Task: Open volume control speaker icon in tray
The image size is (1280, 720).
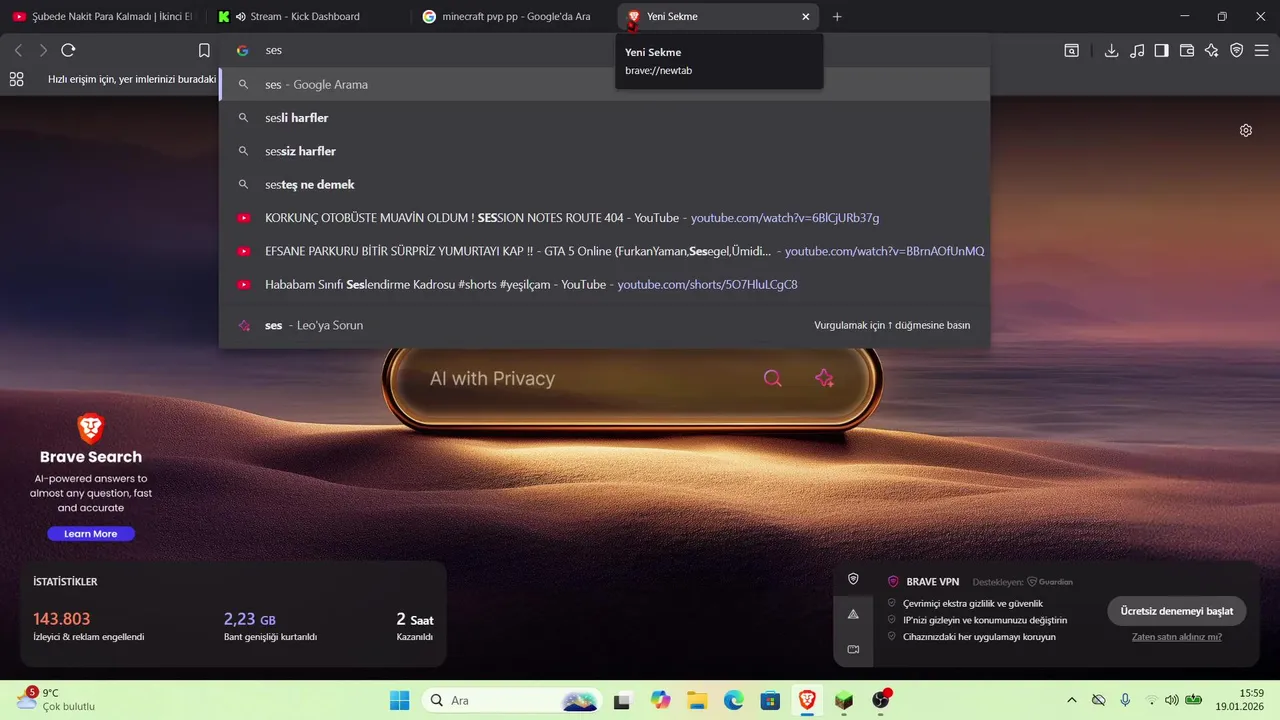Action: pyautogui.click(x=1171, y=700)
